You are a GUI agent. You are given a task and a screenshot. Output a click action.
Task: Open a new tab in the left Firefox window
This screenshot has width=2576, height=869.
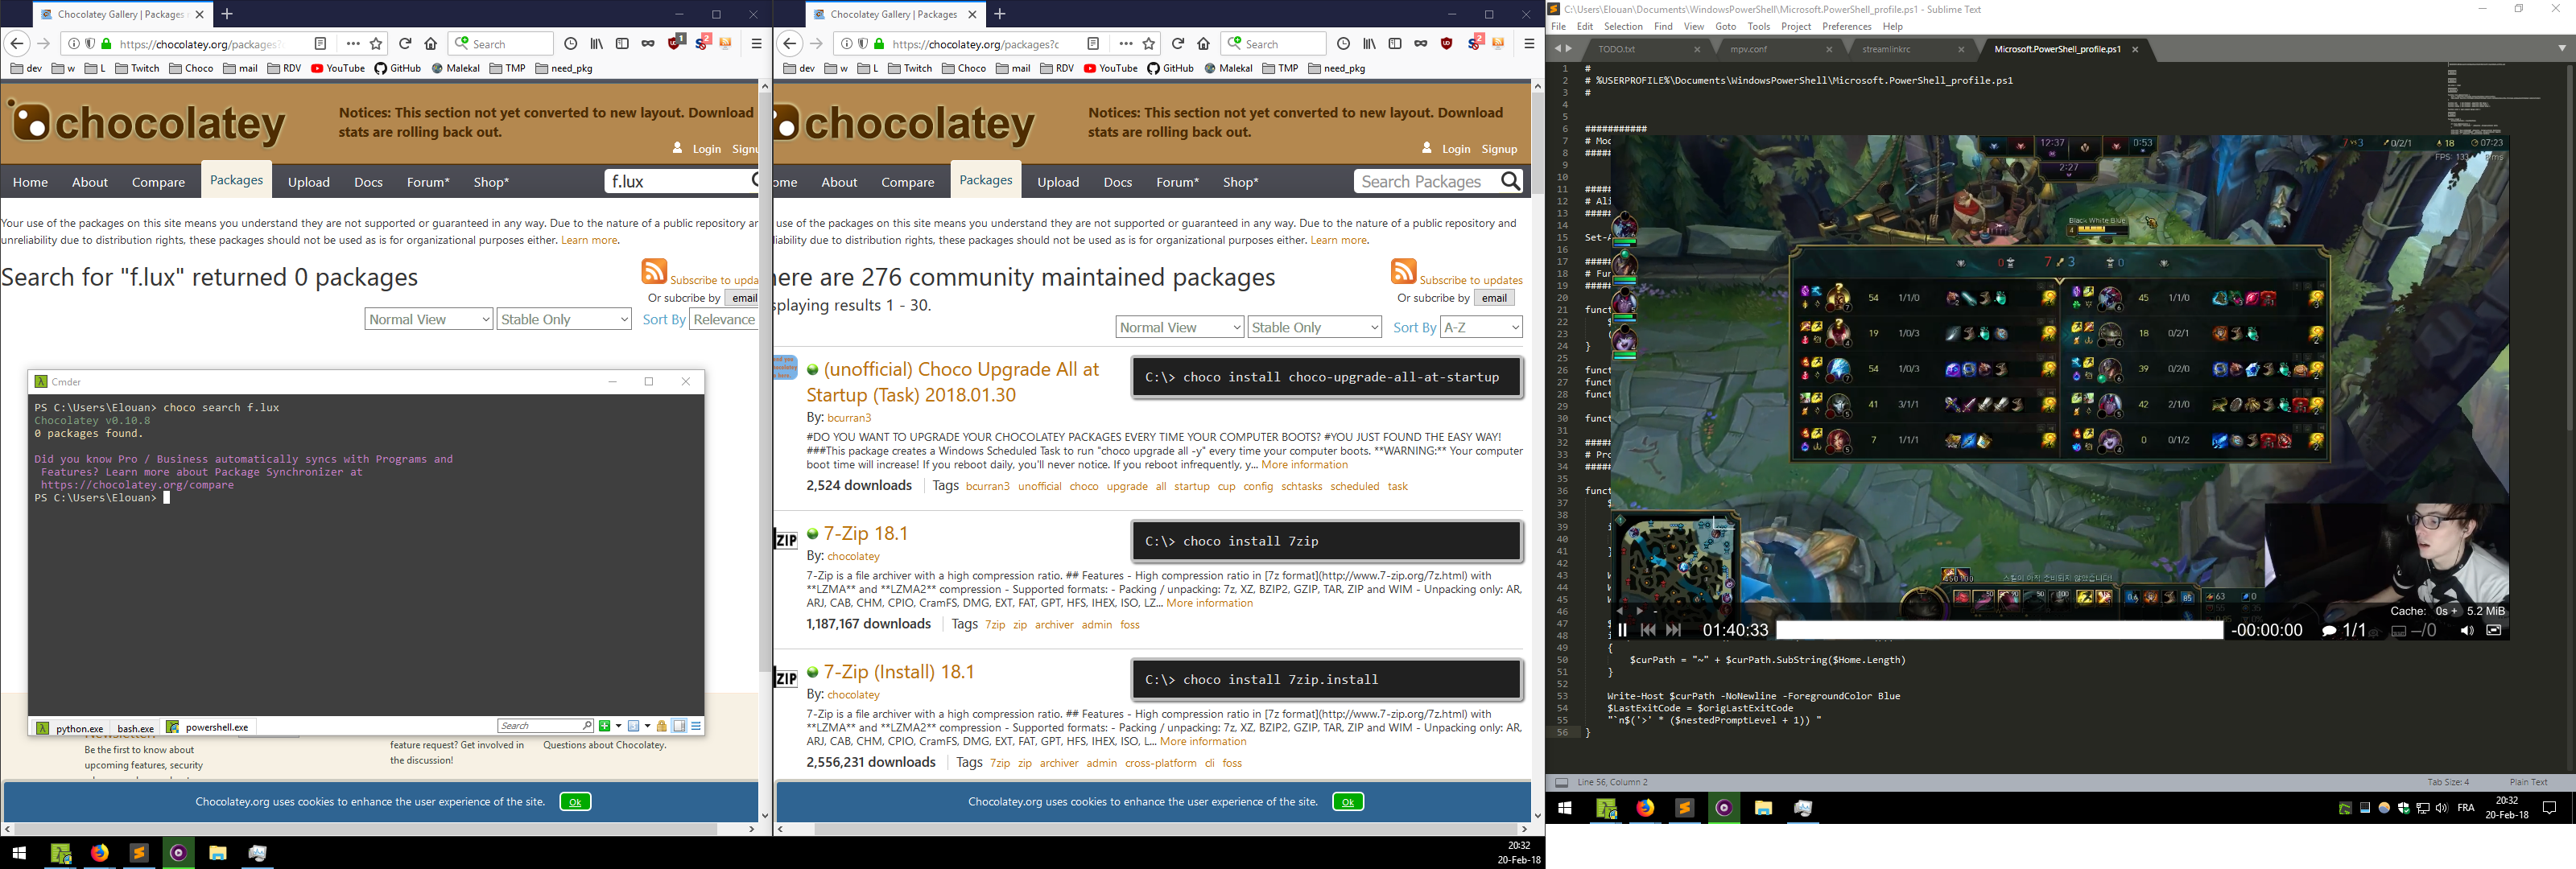tap(227, 14)
